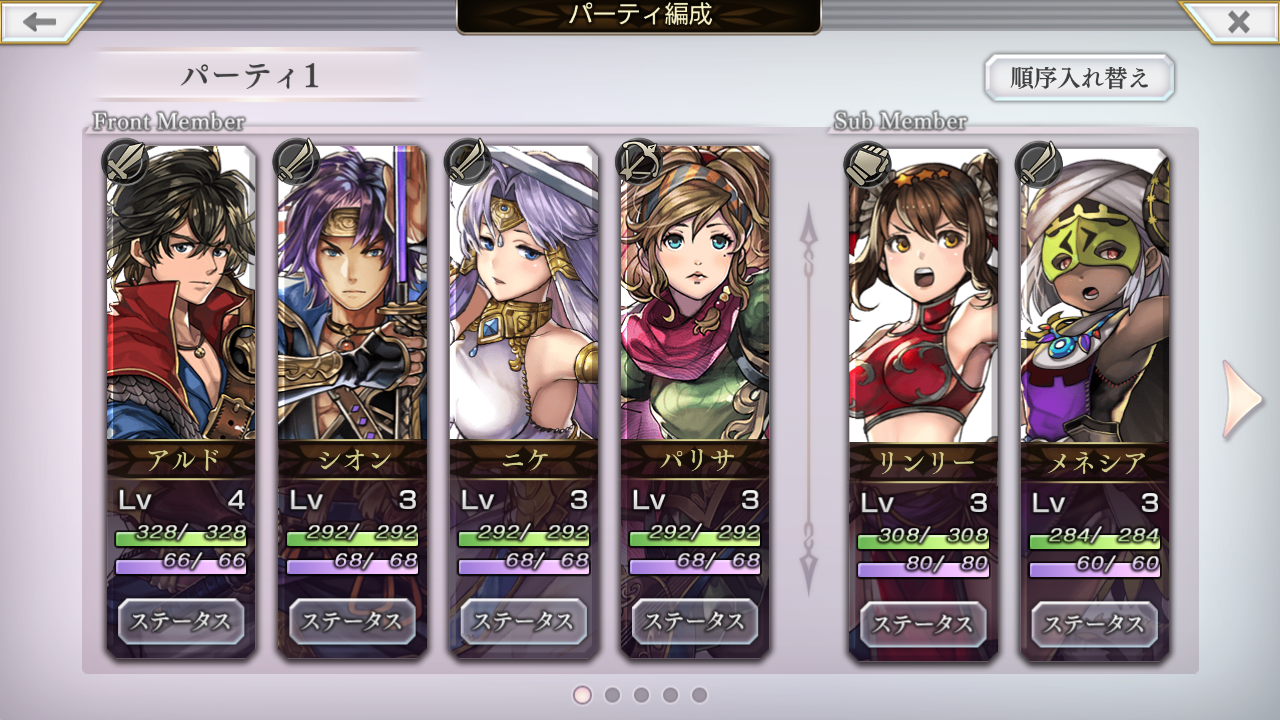Click Shion's katana weapon icon
Viewport: 1280px width, 720px height.
(297, 162)
